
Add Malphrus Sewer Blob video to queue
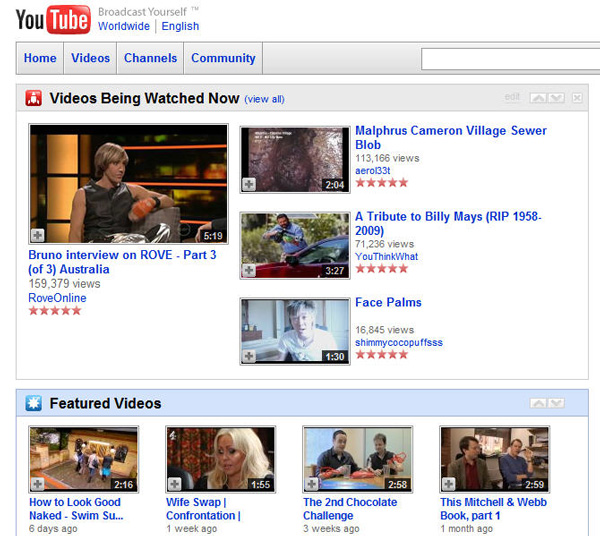249,184
